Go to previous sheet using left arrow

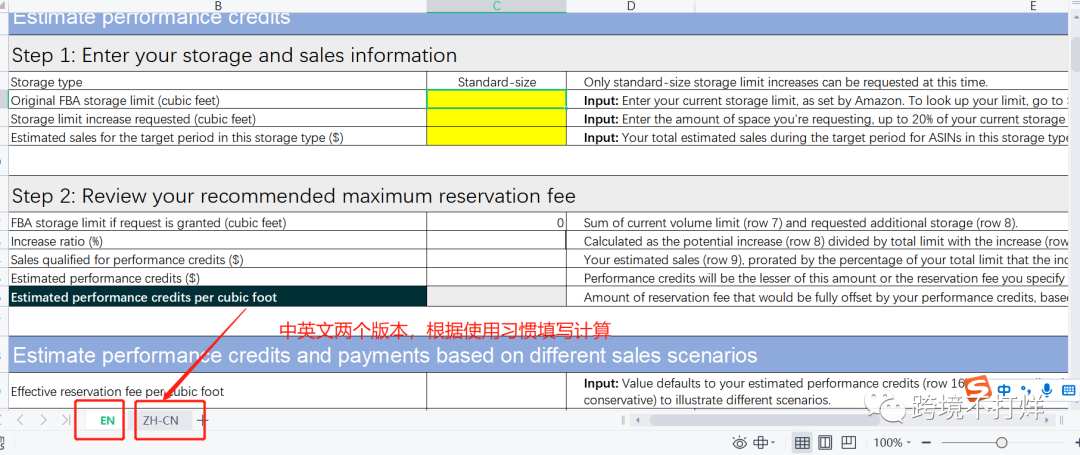click(20, 421)
